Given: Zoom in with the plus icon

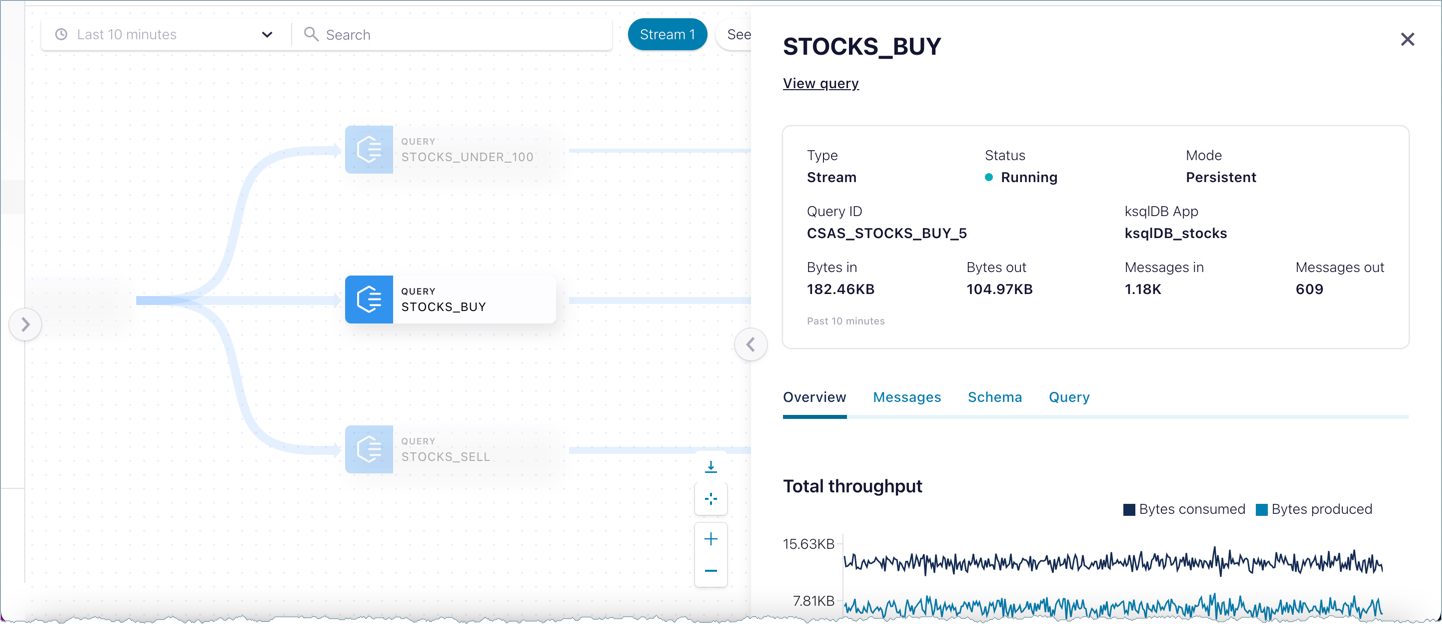Looking at the screenshot, I should (711, 539).
